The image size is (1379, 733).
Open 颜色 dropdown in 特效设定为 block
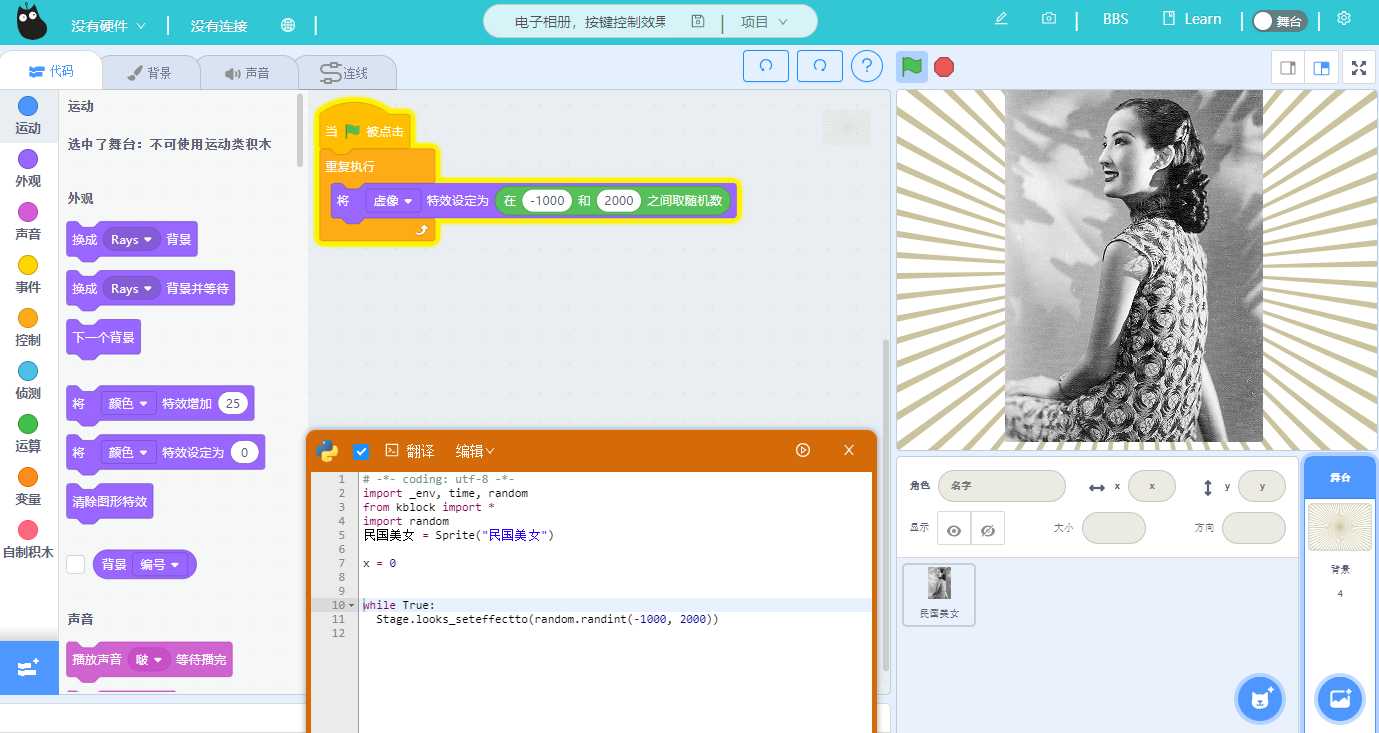point(129,452)
